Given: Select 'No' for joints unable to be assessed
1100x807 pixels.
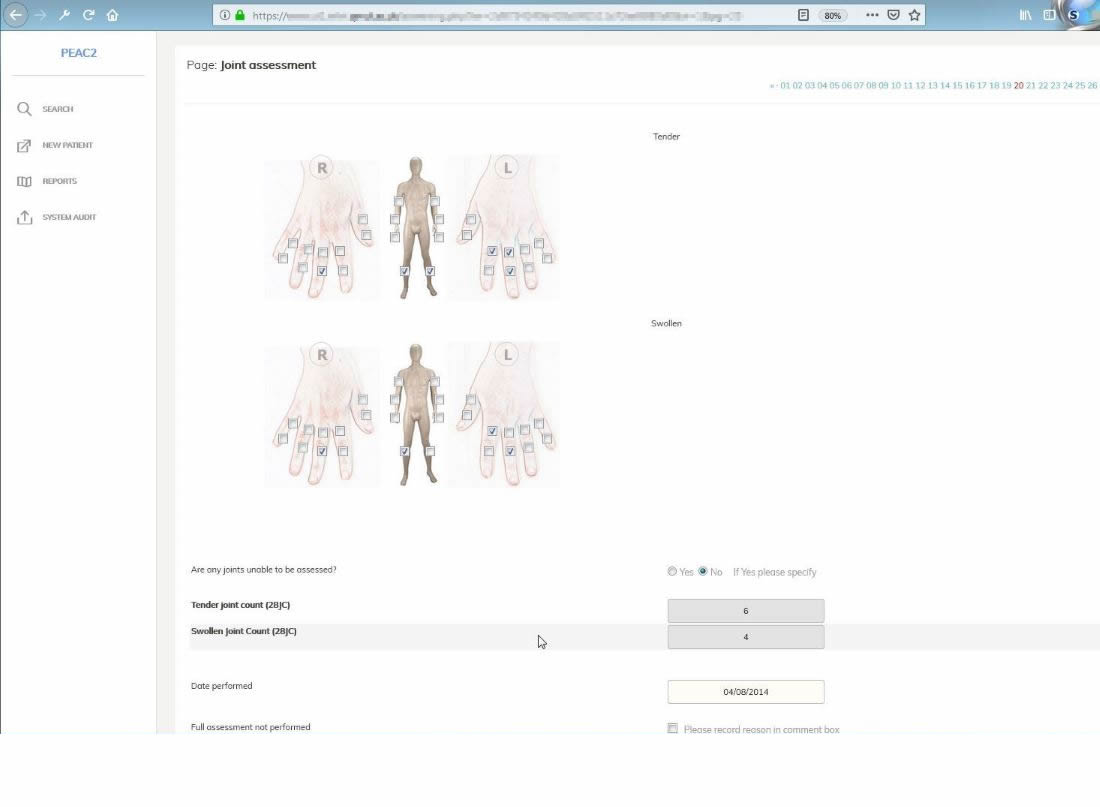Looking at the screenshot, I should click(703, 572).
